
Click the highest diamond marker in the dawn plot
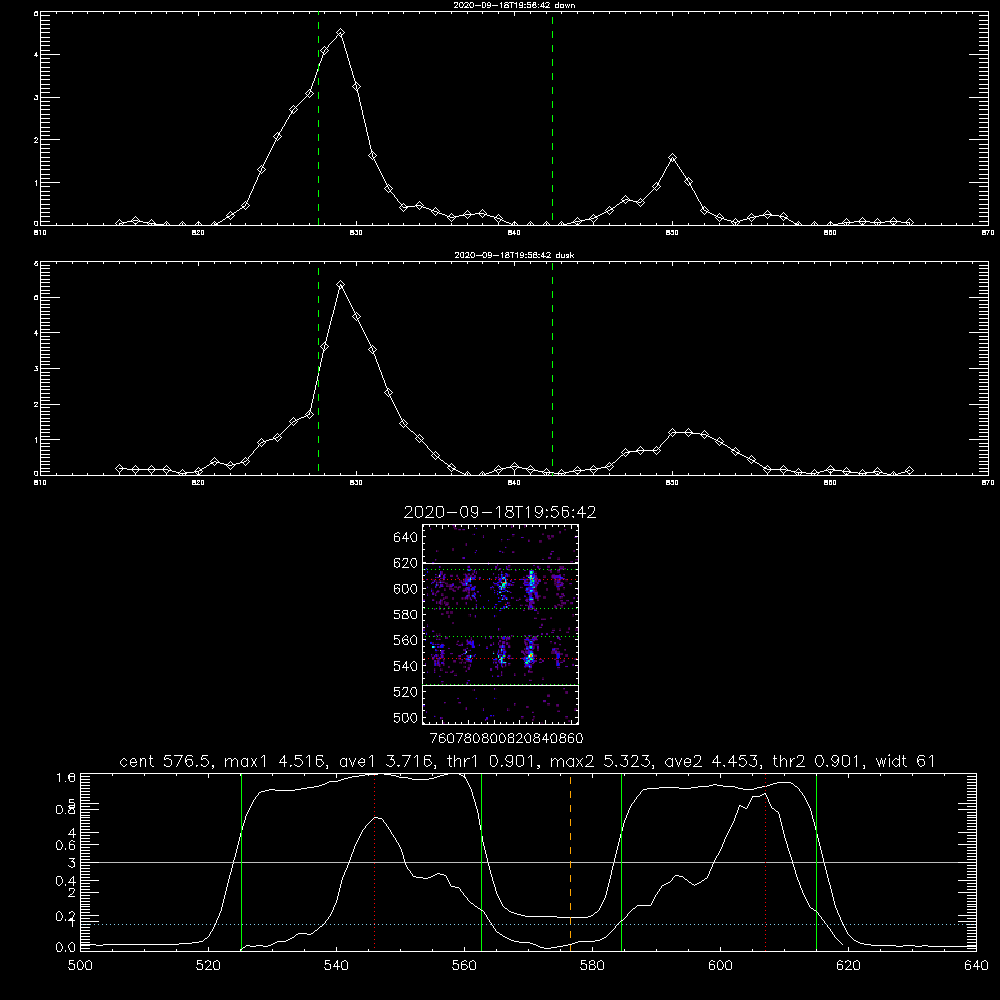(341, 33)
